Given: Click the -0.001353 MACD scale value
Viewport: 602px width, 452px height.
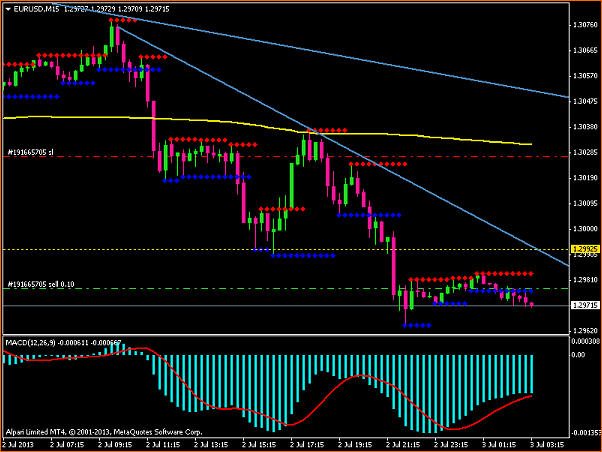Looking at the screenshot, I should pos(585,433).
